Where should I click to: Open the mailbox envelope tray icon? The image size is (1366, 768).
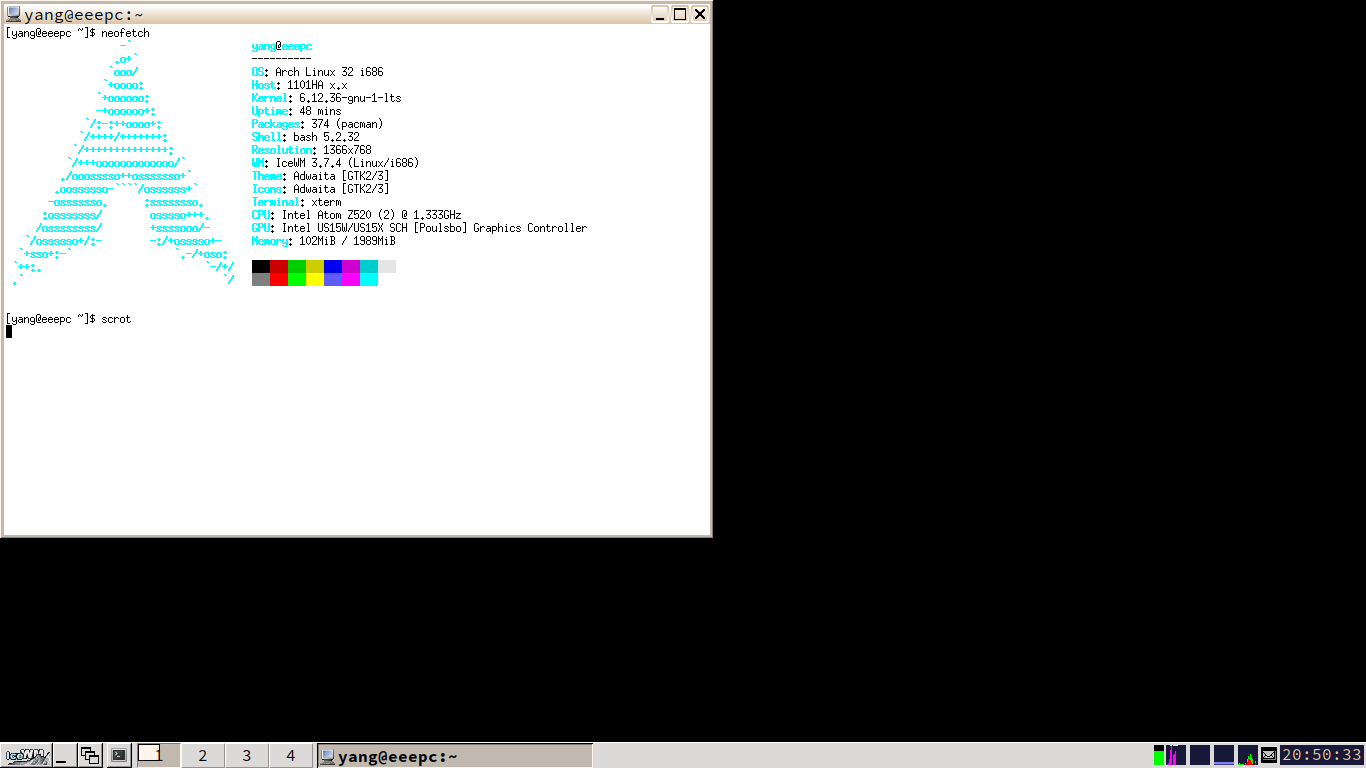pos(1269,755)
